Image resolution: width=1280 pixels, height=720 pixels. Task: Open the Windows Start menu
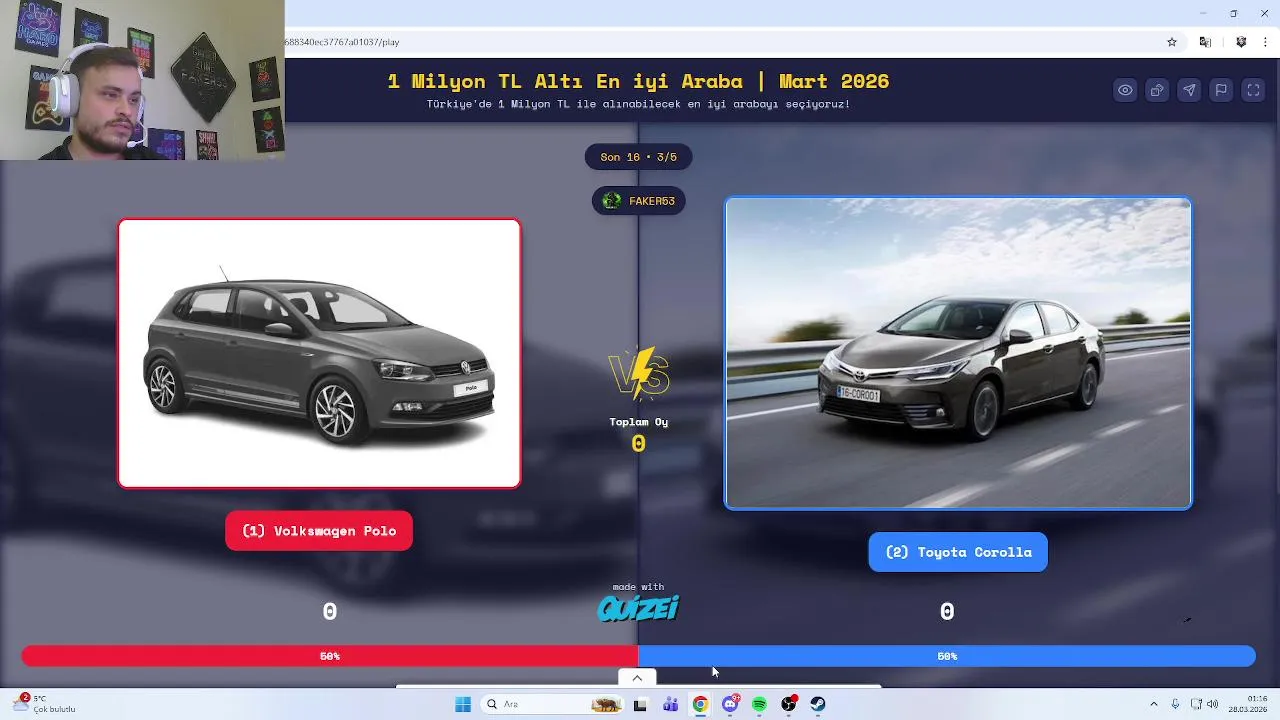pyautogui.click(x=463, y=704)
